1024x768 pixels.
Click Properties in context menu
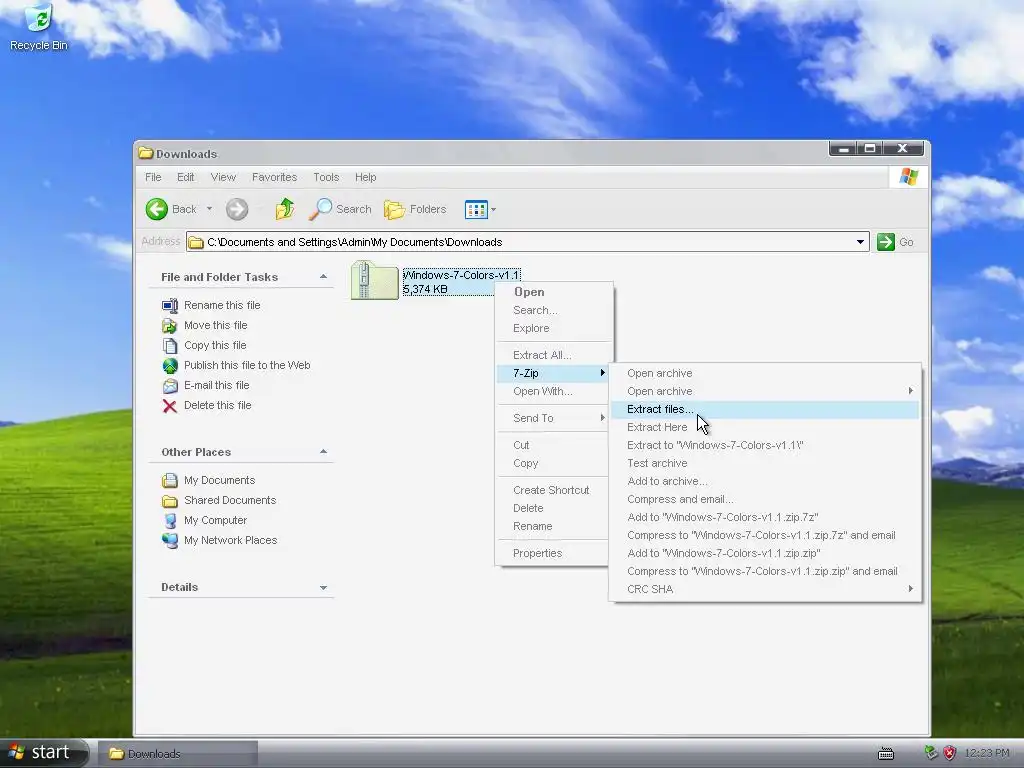pyautogui.click(x=554, y=553)
